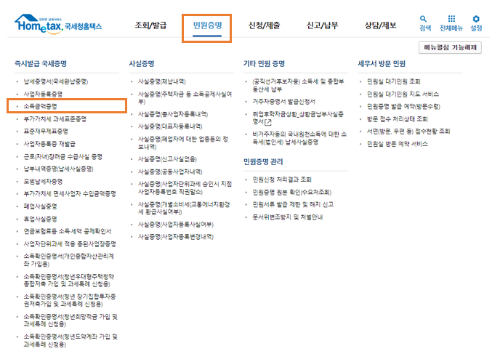Open 소득확인증명서(청년 장기집합투자증권저축) link

[x=70, y=300]
